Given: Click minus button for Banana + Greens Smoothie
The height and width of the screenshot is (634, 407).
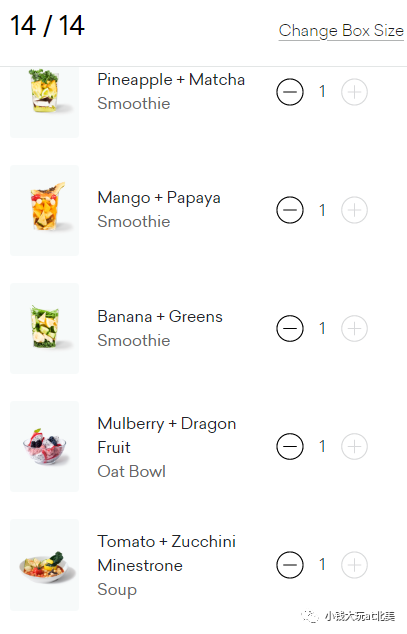Looking at the screenshot, I should point(290,328).
